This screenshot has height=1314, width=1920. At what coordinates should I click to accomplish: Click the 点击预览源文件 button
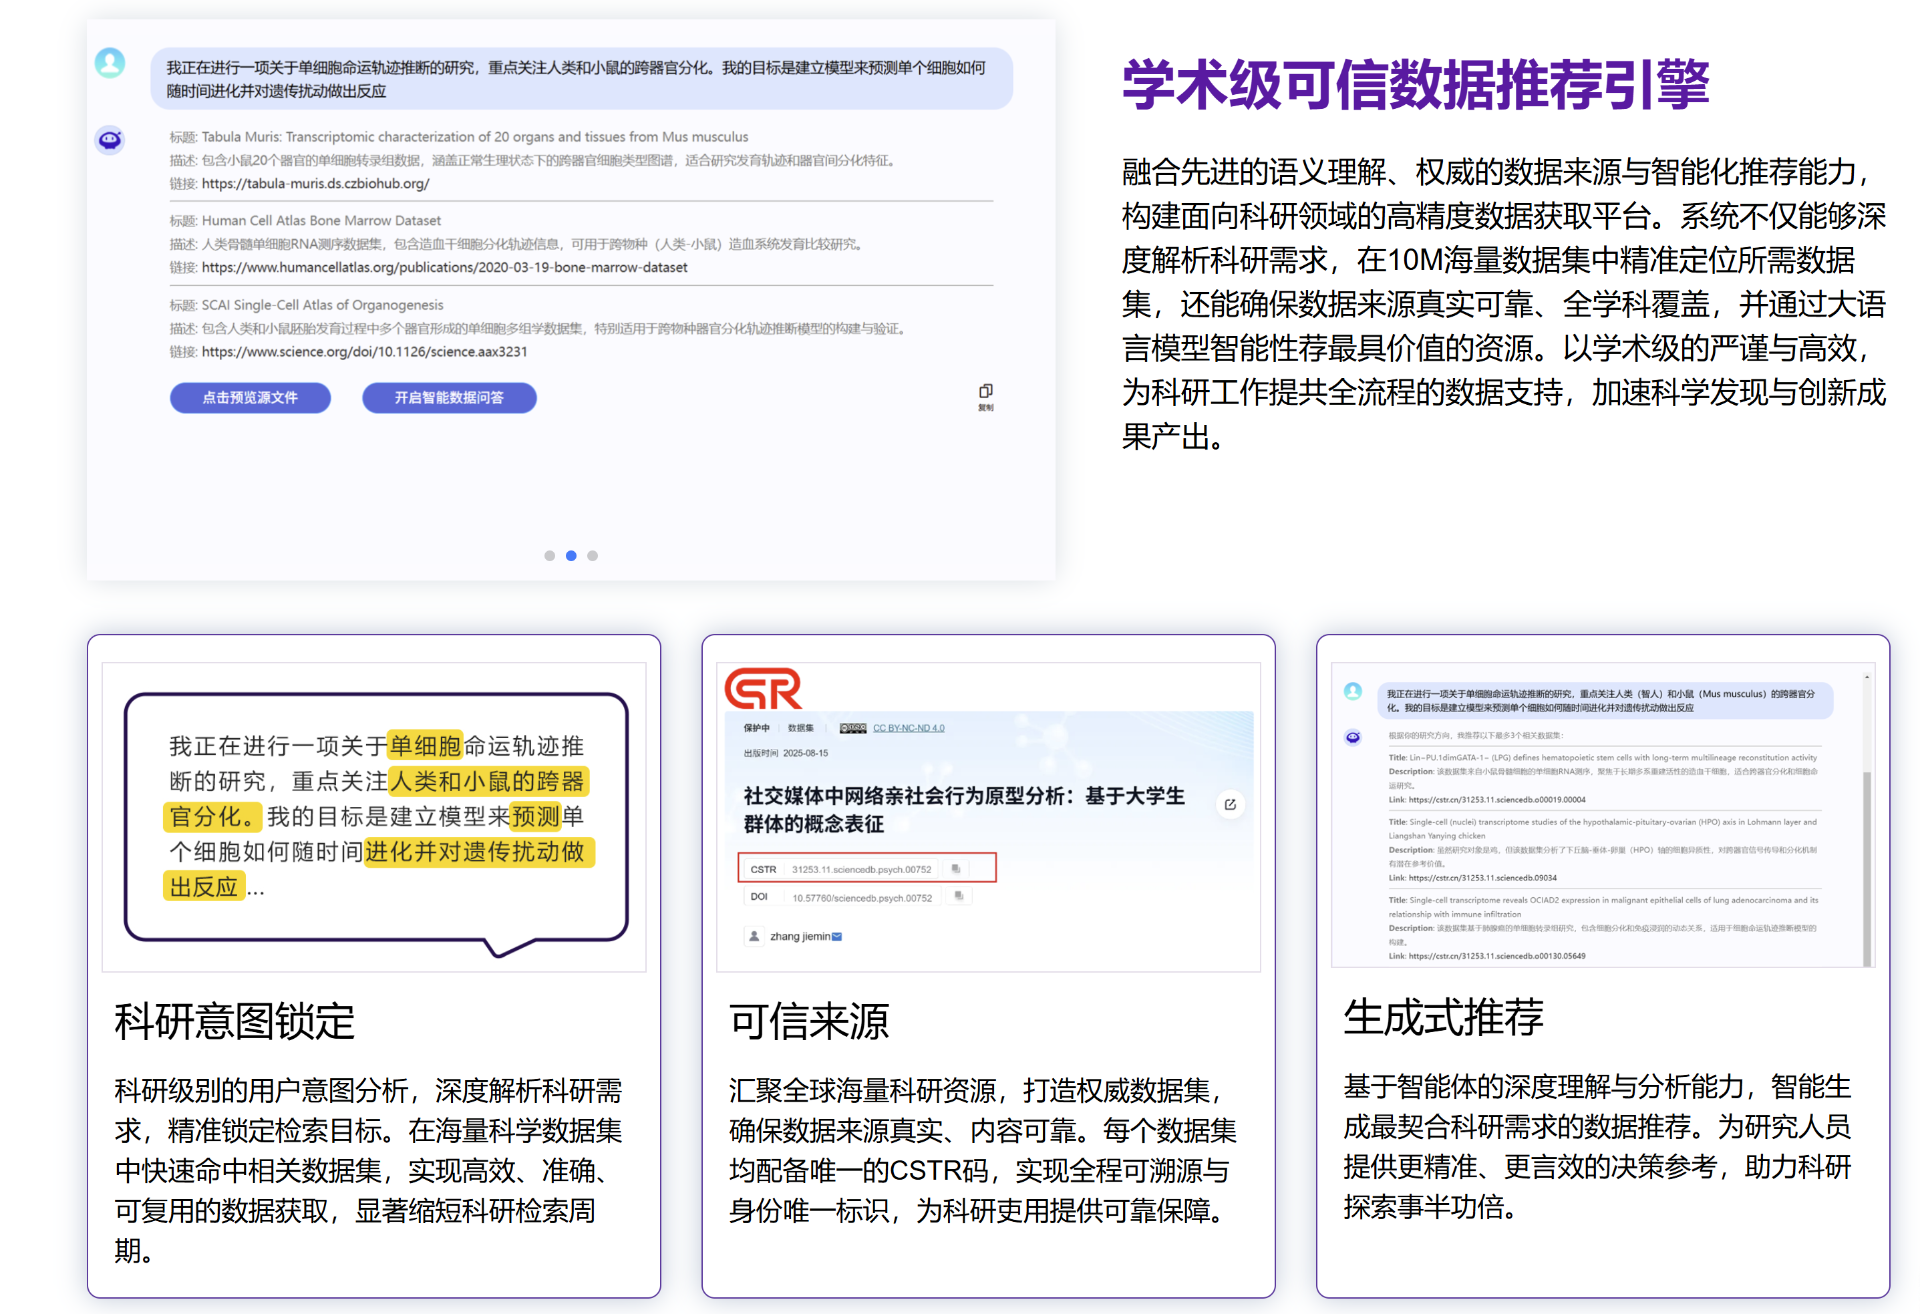(x=250, y=398)
